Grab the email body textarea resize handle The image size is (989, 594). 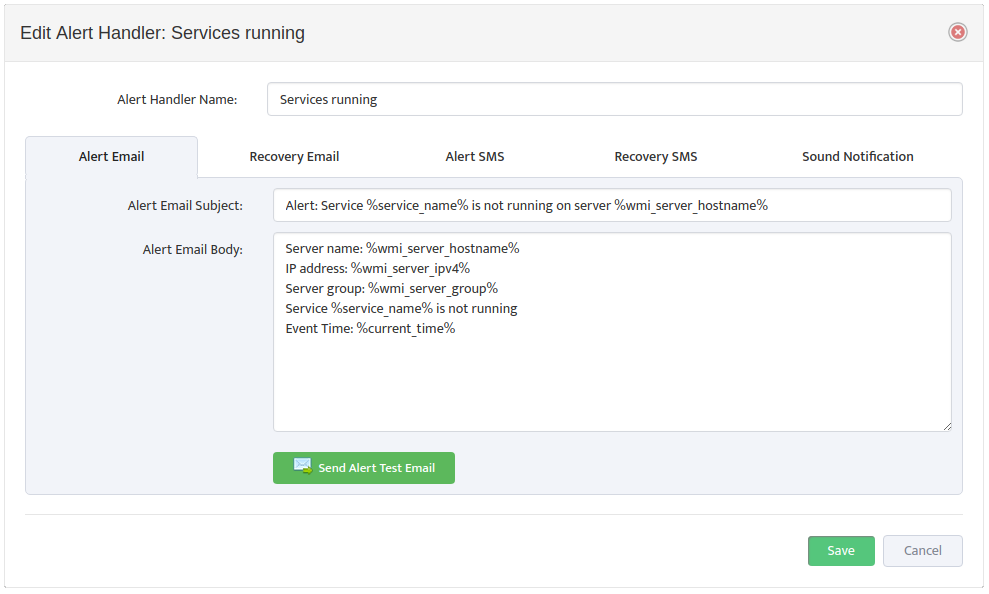click(x=946, y=426)
